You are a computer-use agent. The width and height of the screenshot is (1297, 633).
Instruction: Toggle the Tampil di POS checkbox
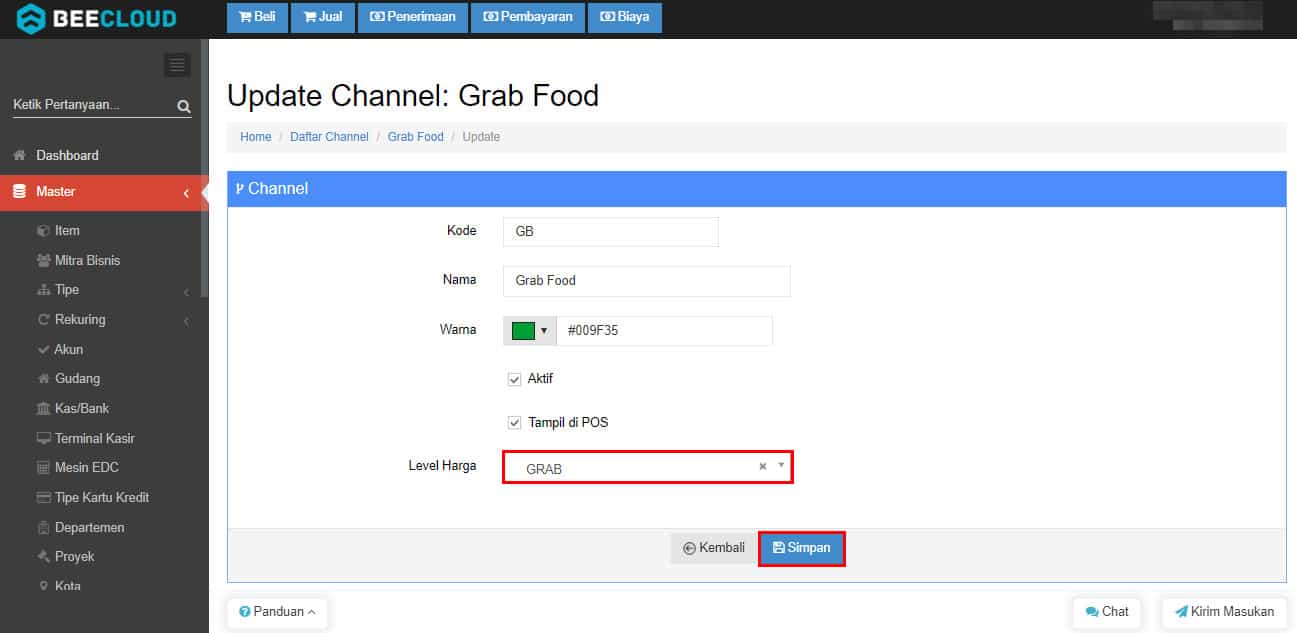(x=515, y=423)
